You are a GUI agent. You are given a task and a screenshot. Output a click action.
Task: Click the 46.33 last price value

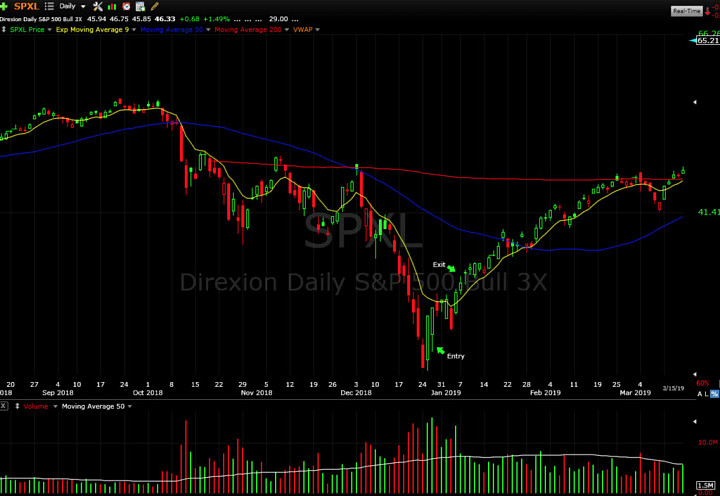[x=165, y=19]
